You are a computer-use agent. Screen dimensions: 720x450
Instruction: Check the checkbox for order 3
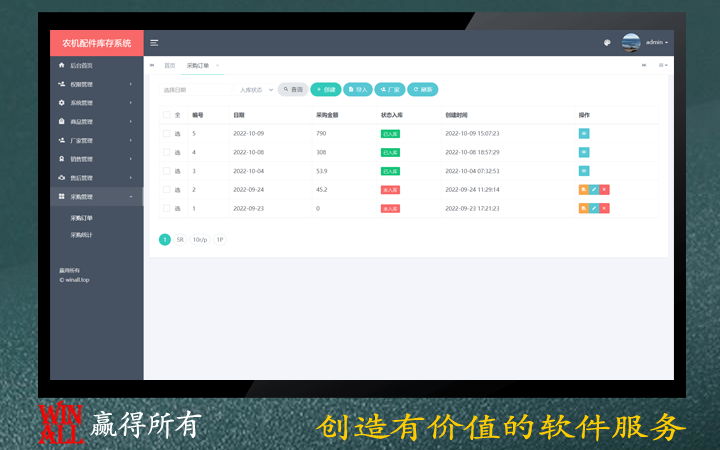167,171
